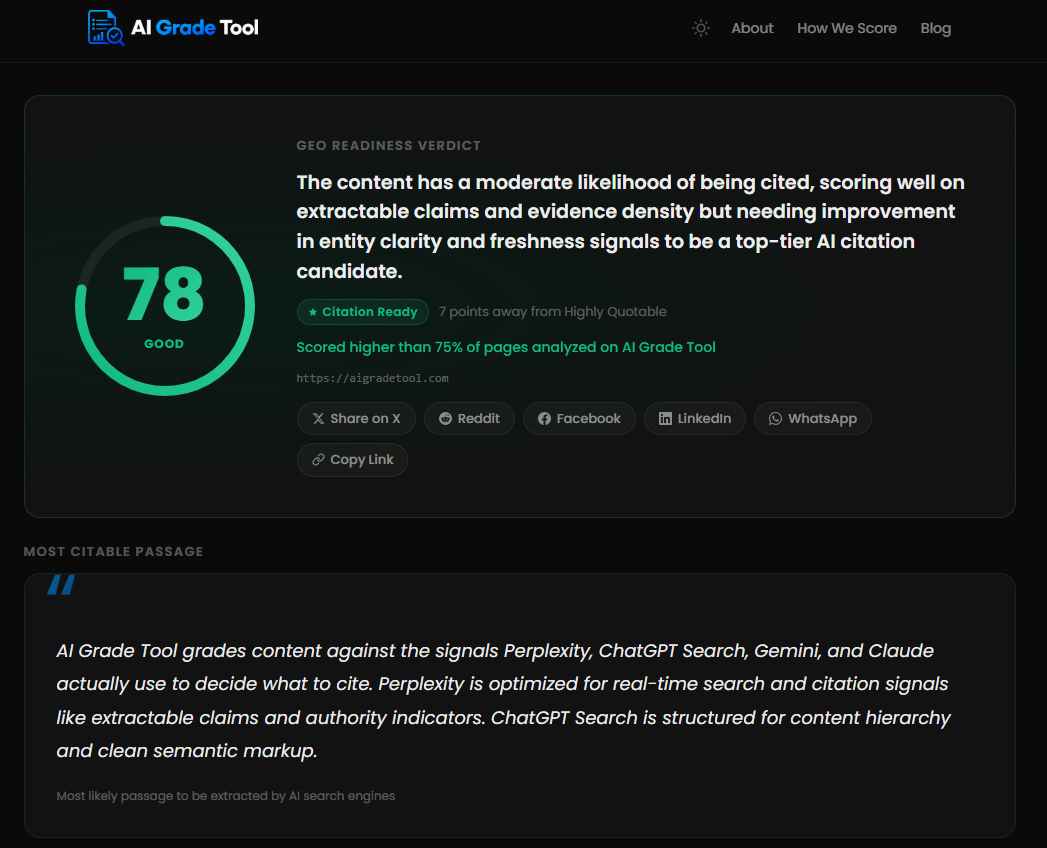Click 'Scored higher than 75% of pages' text

(505, 347)
